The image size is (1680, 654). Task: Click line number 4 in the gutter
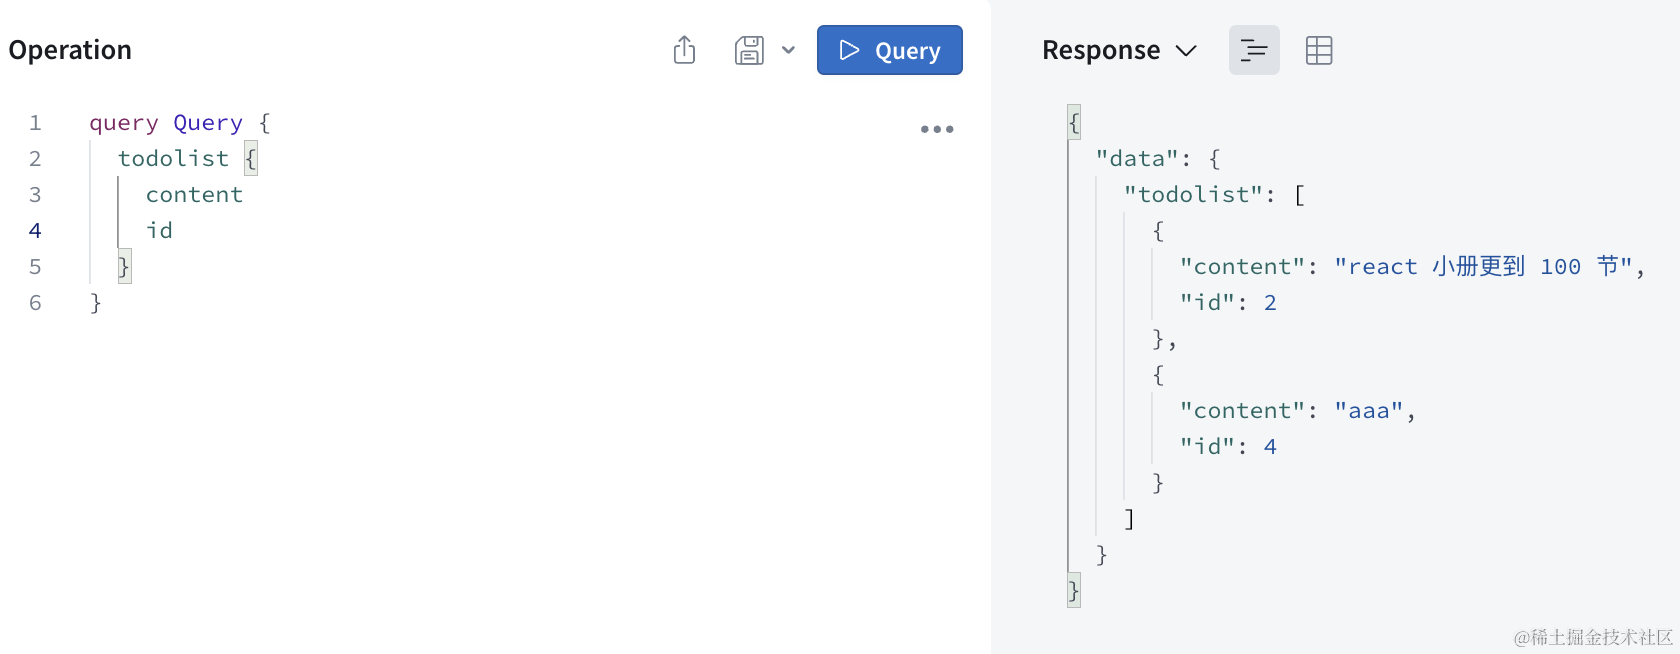pyautogui.click(x=35, y=231)
